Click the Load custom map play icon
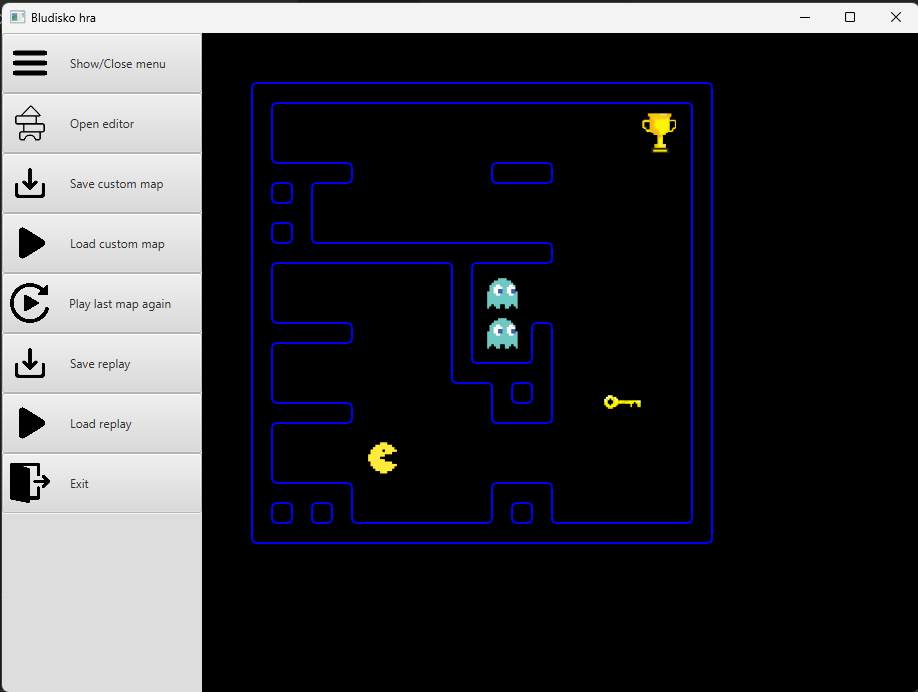918x692 pixels. tap(31, 243)
